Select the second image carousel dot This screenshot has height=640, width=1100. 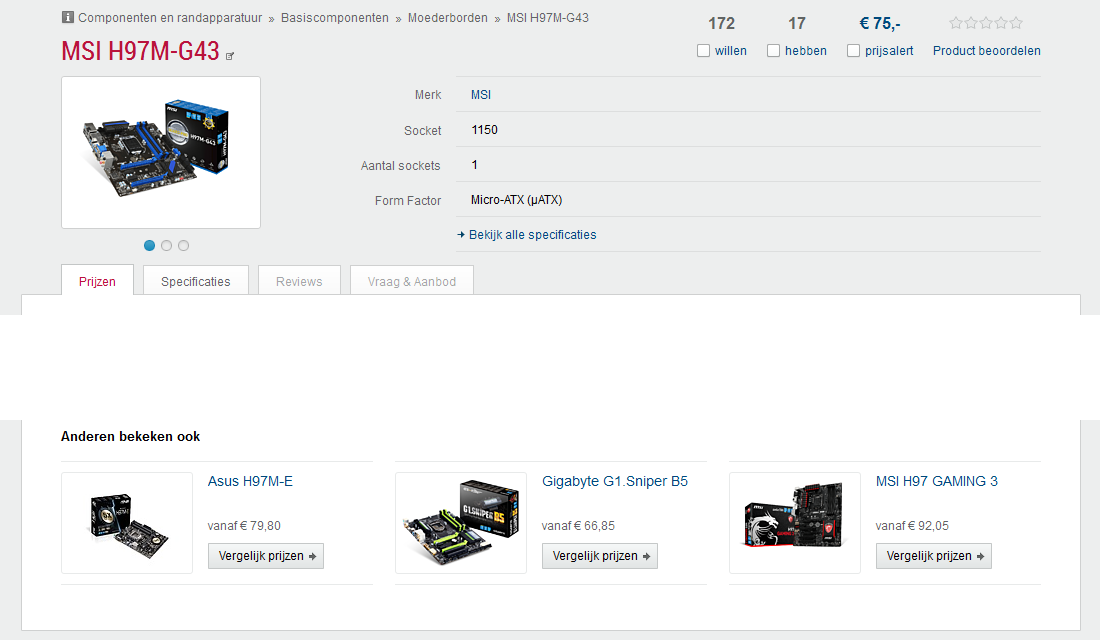pyautogui.click(x=166, y=246)
